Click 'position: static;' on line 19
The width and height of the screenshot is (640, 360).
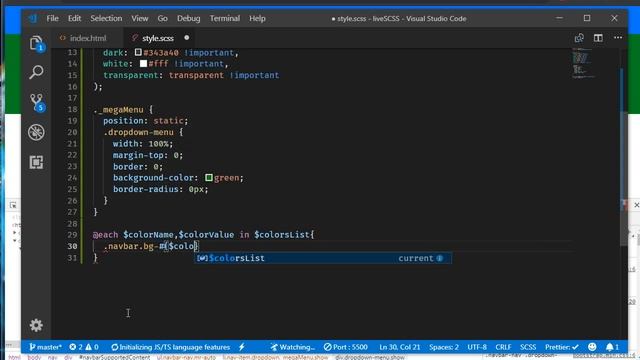click(146, 121)
